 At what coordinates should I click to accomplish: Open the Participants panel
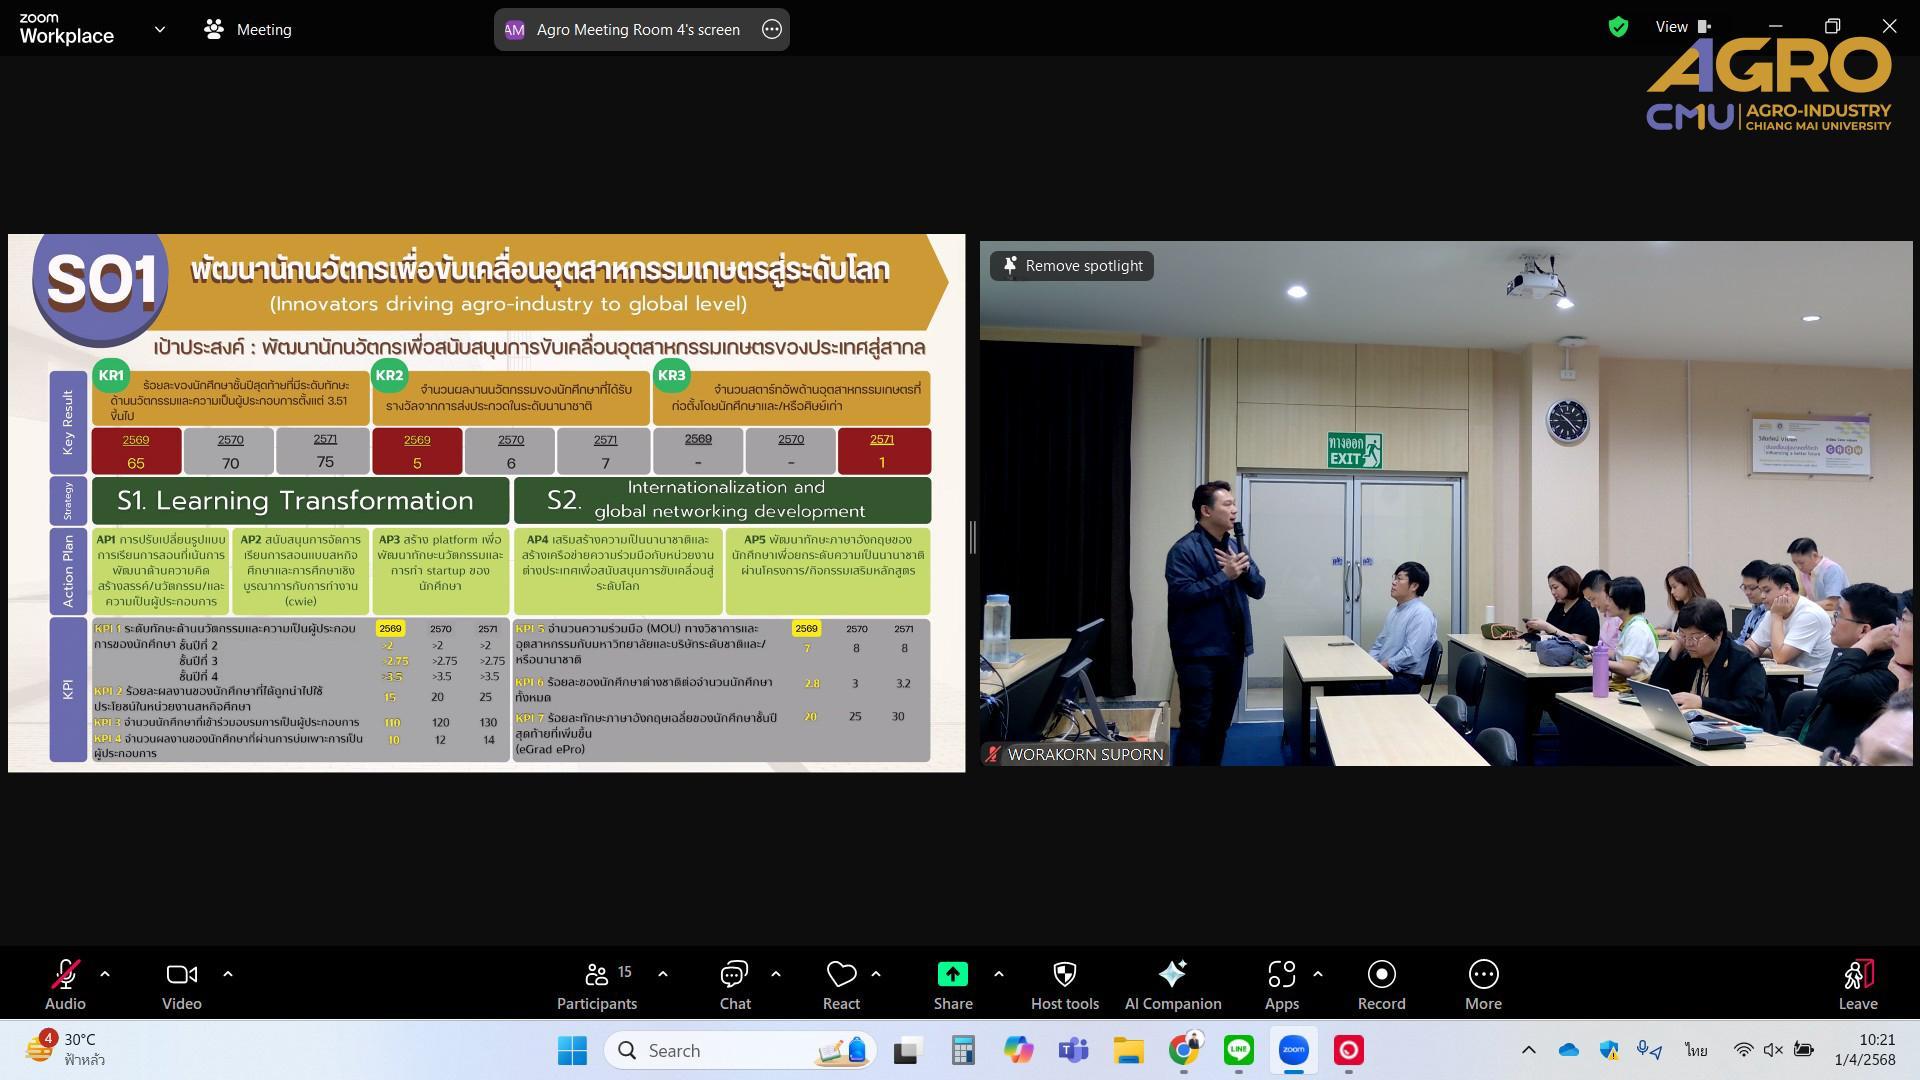(597, 985)
